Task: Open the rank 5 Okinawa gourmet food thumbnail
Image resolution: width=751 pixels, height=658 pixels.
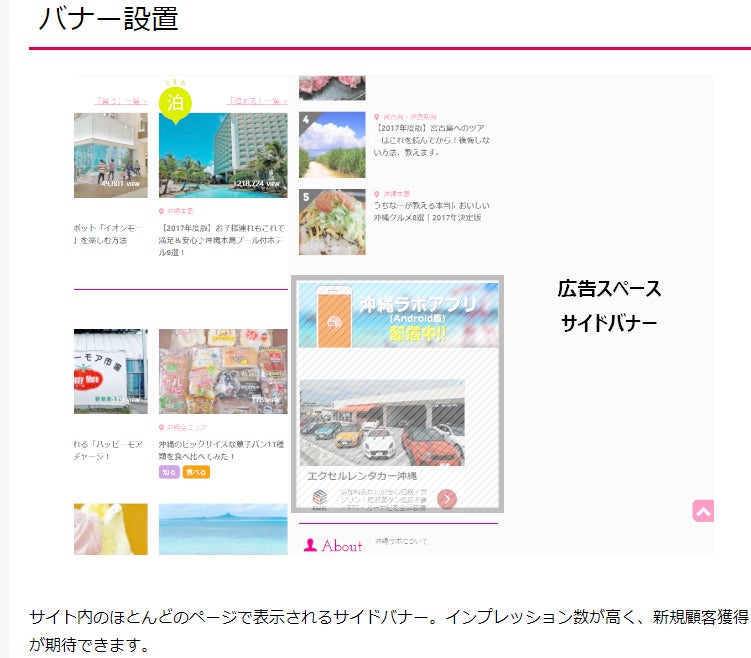Action: (x=332, y=222)
